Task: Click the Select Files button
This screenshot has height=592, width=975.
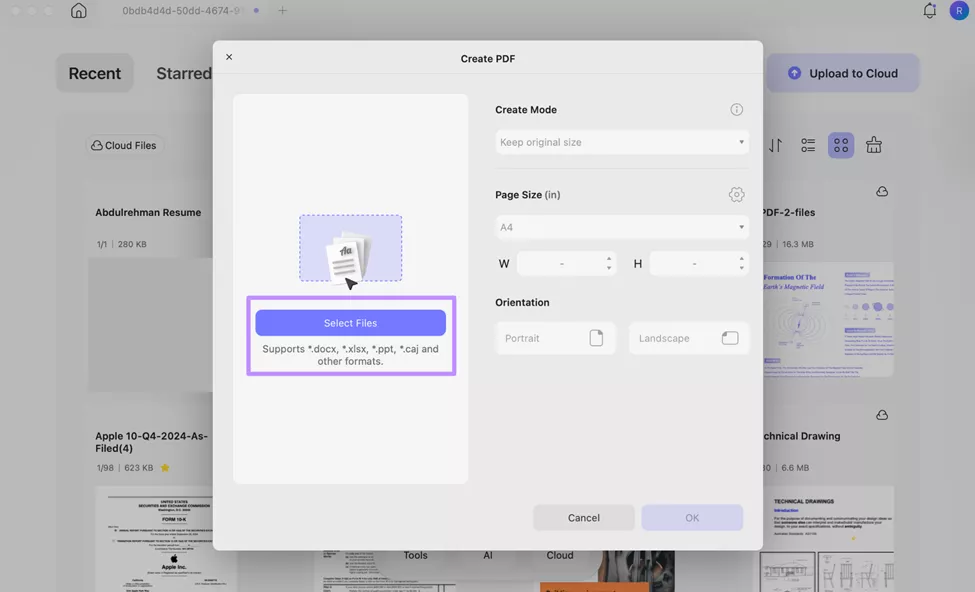Action: [351, 322]
